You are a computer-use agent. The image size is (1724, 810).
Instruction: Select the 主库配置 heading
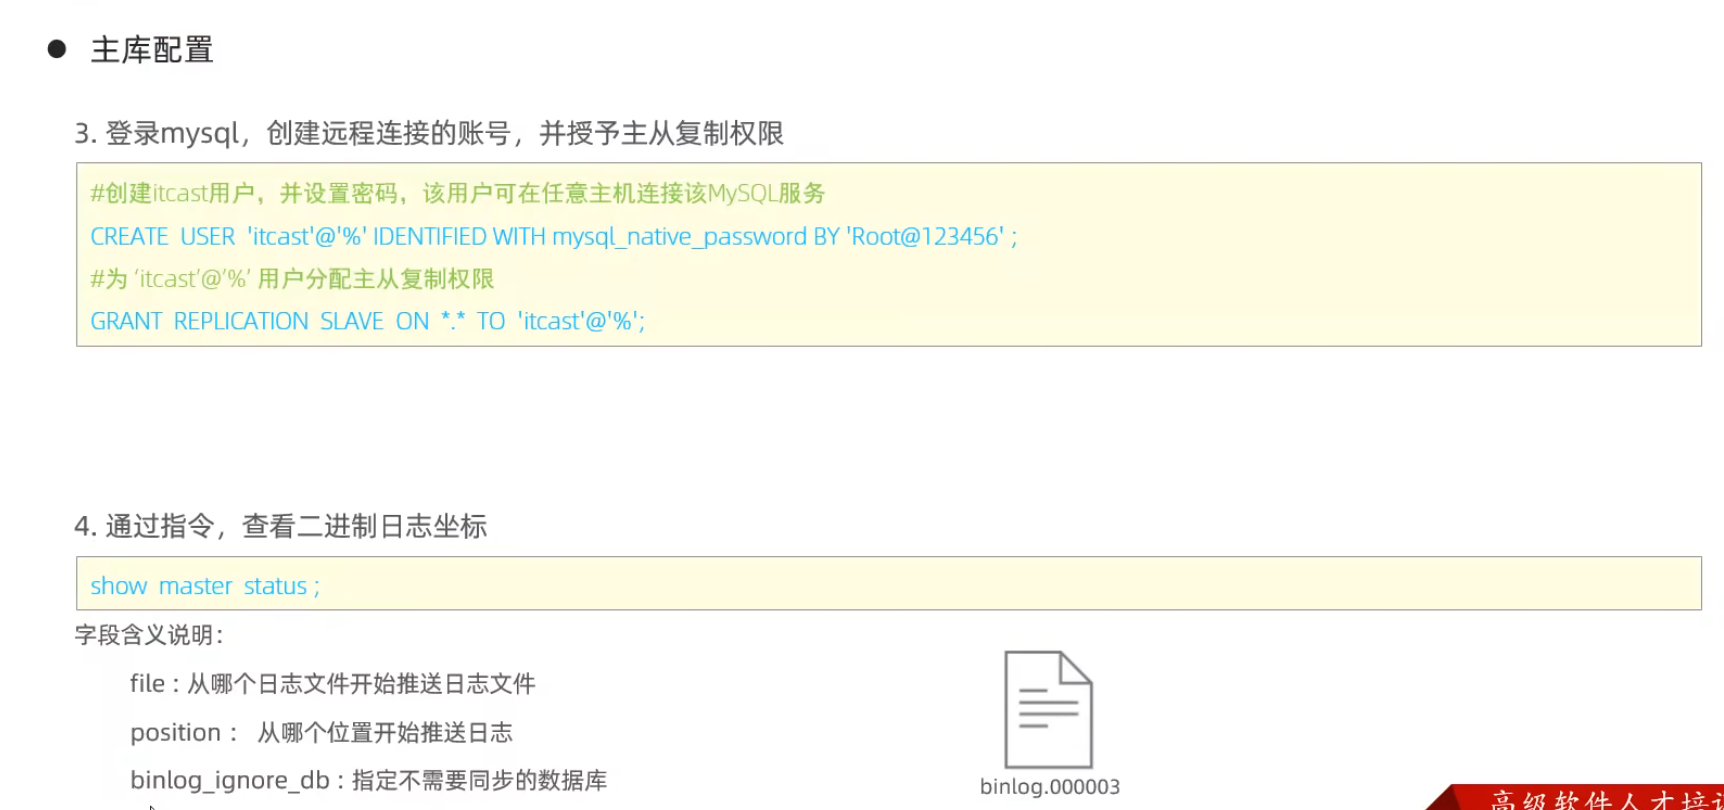point(152,50)
